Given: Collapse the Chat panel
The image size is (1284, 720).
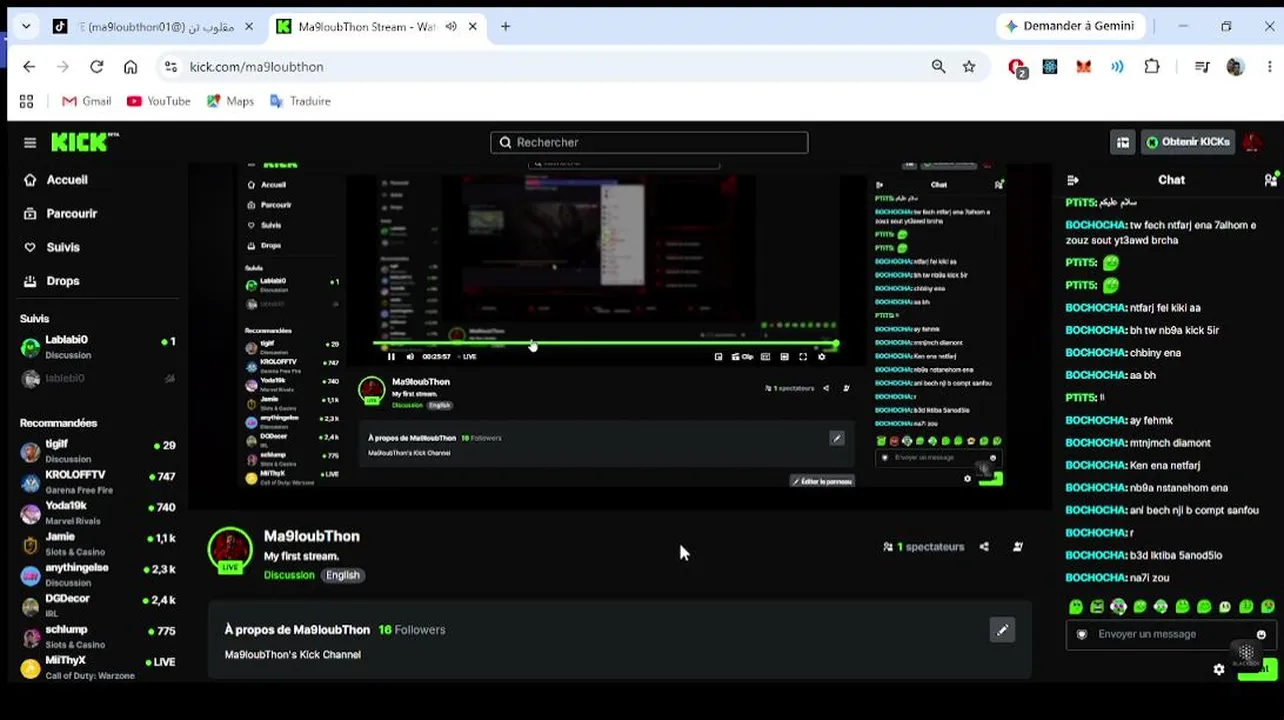Looking at the screenshot, I should coord(1073,180).
